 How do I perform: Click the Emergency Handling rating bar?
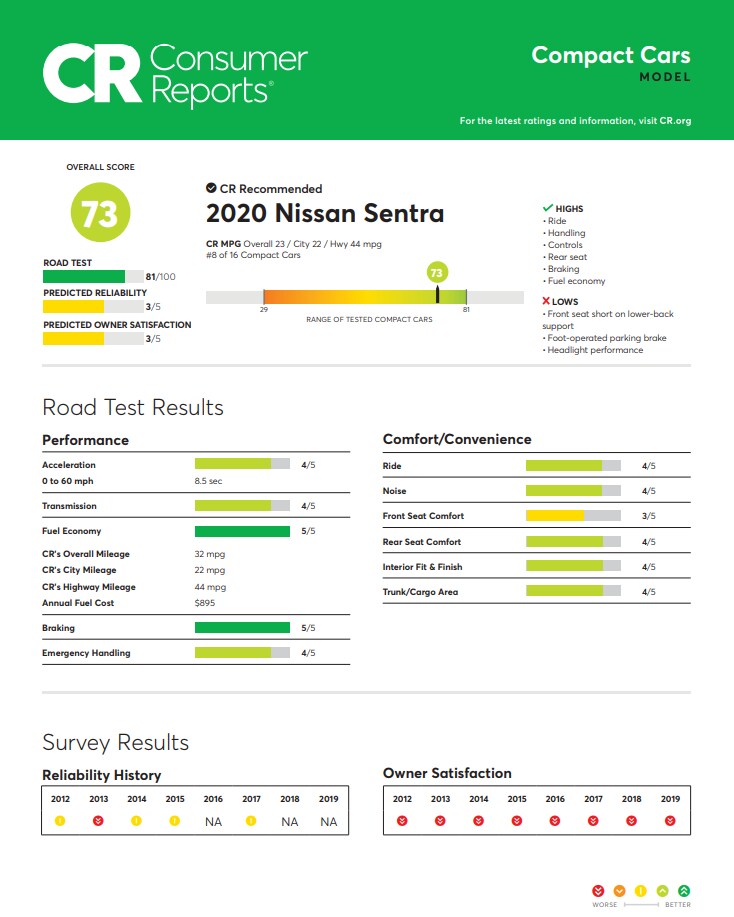(242, 653)
